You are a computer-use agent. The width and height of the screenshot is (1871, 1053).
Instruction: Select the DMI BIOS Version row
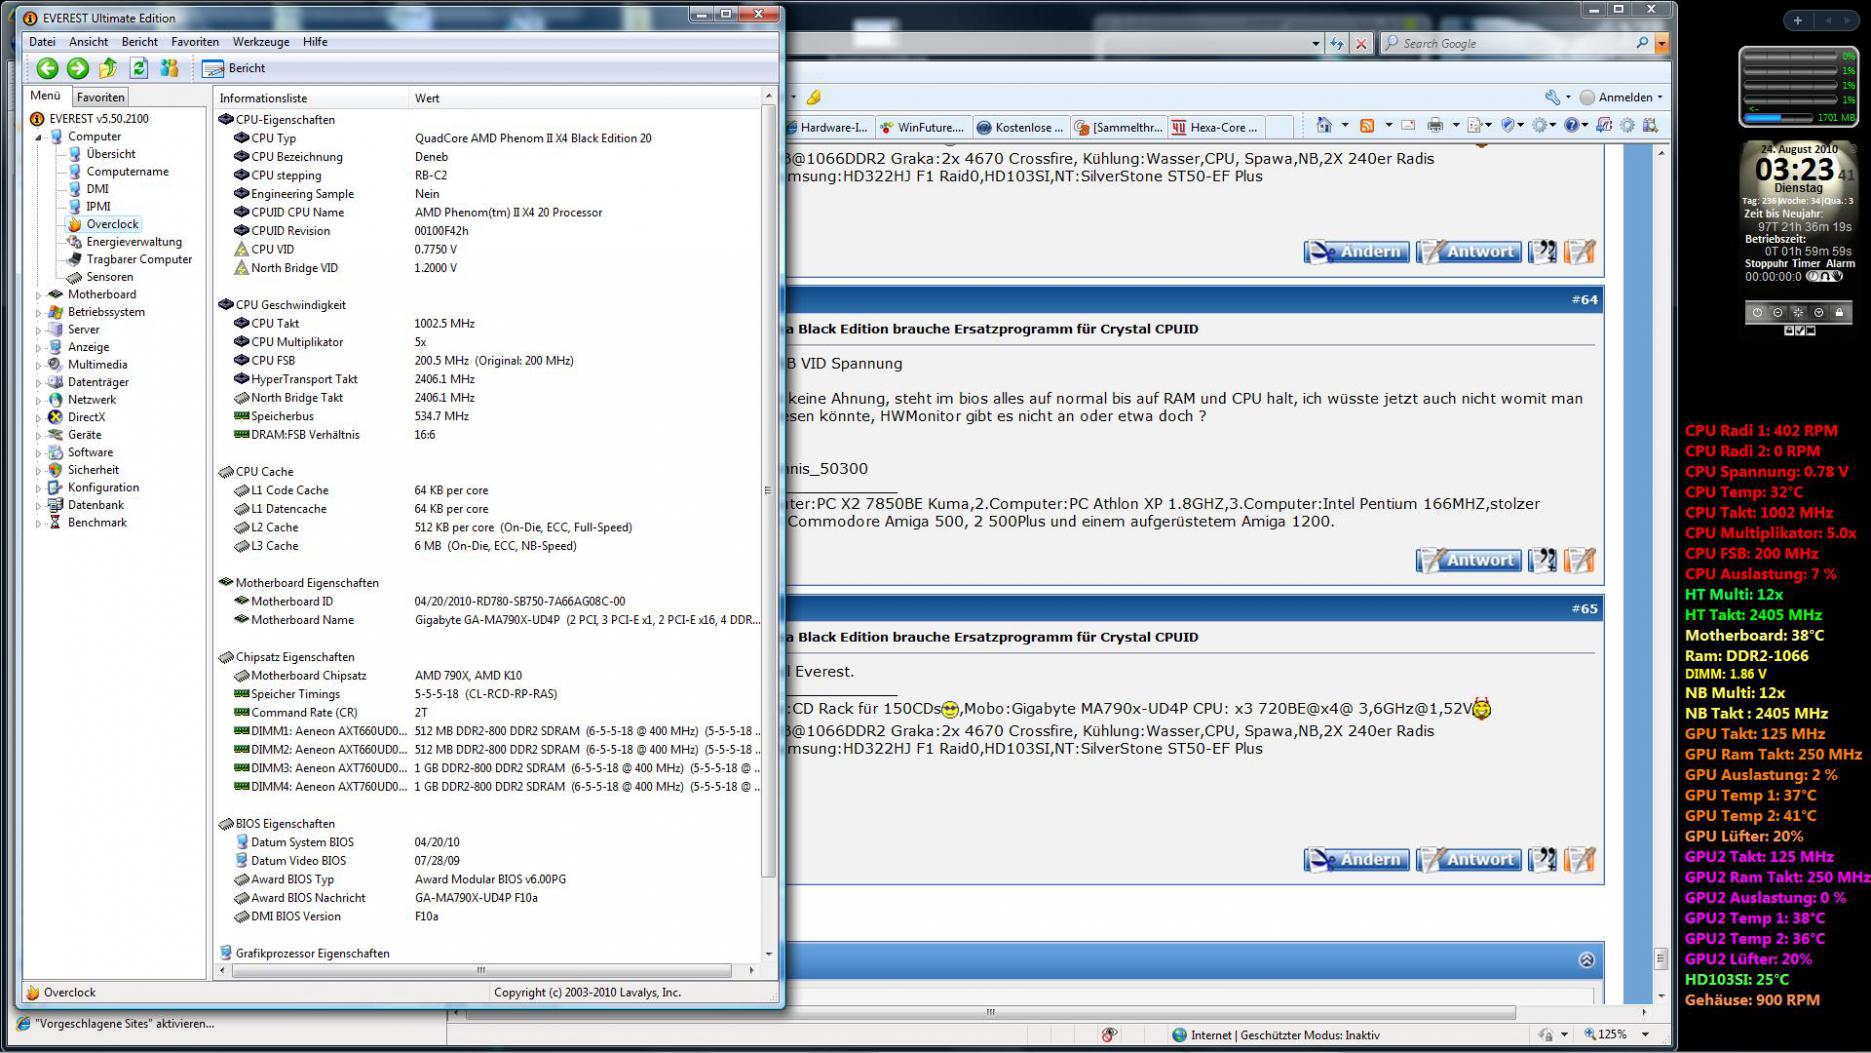click(488, 916)
